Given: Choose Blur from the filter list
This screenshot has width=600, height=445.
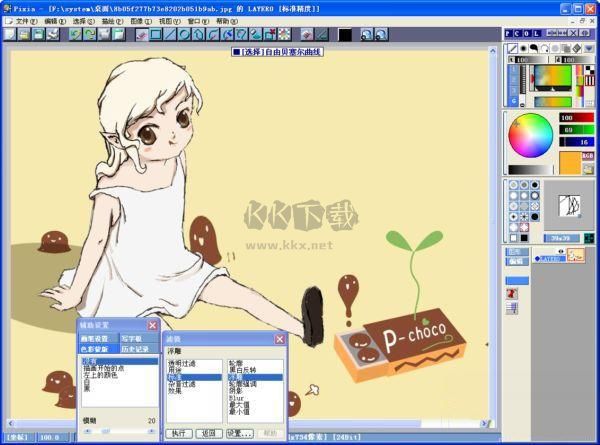Looking at the screenshot, I should click(236, 396).
